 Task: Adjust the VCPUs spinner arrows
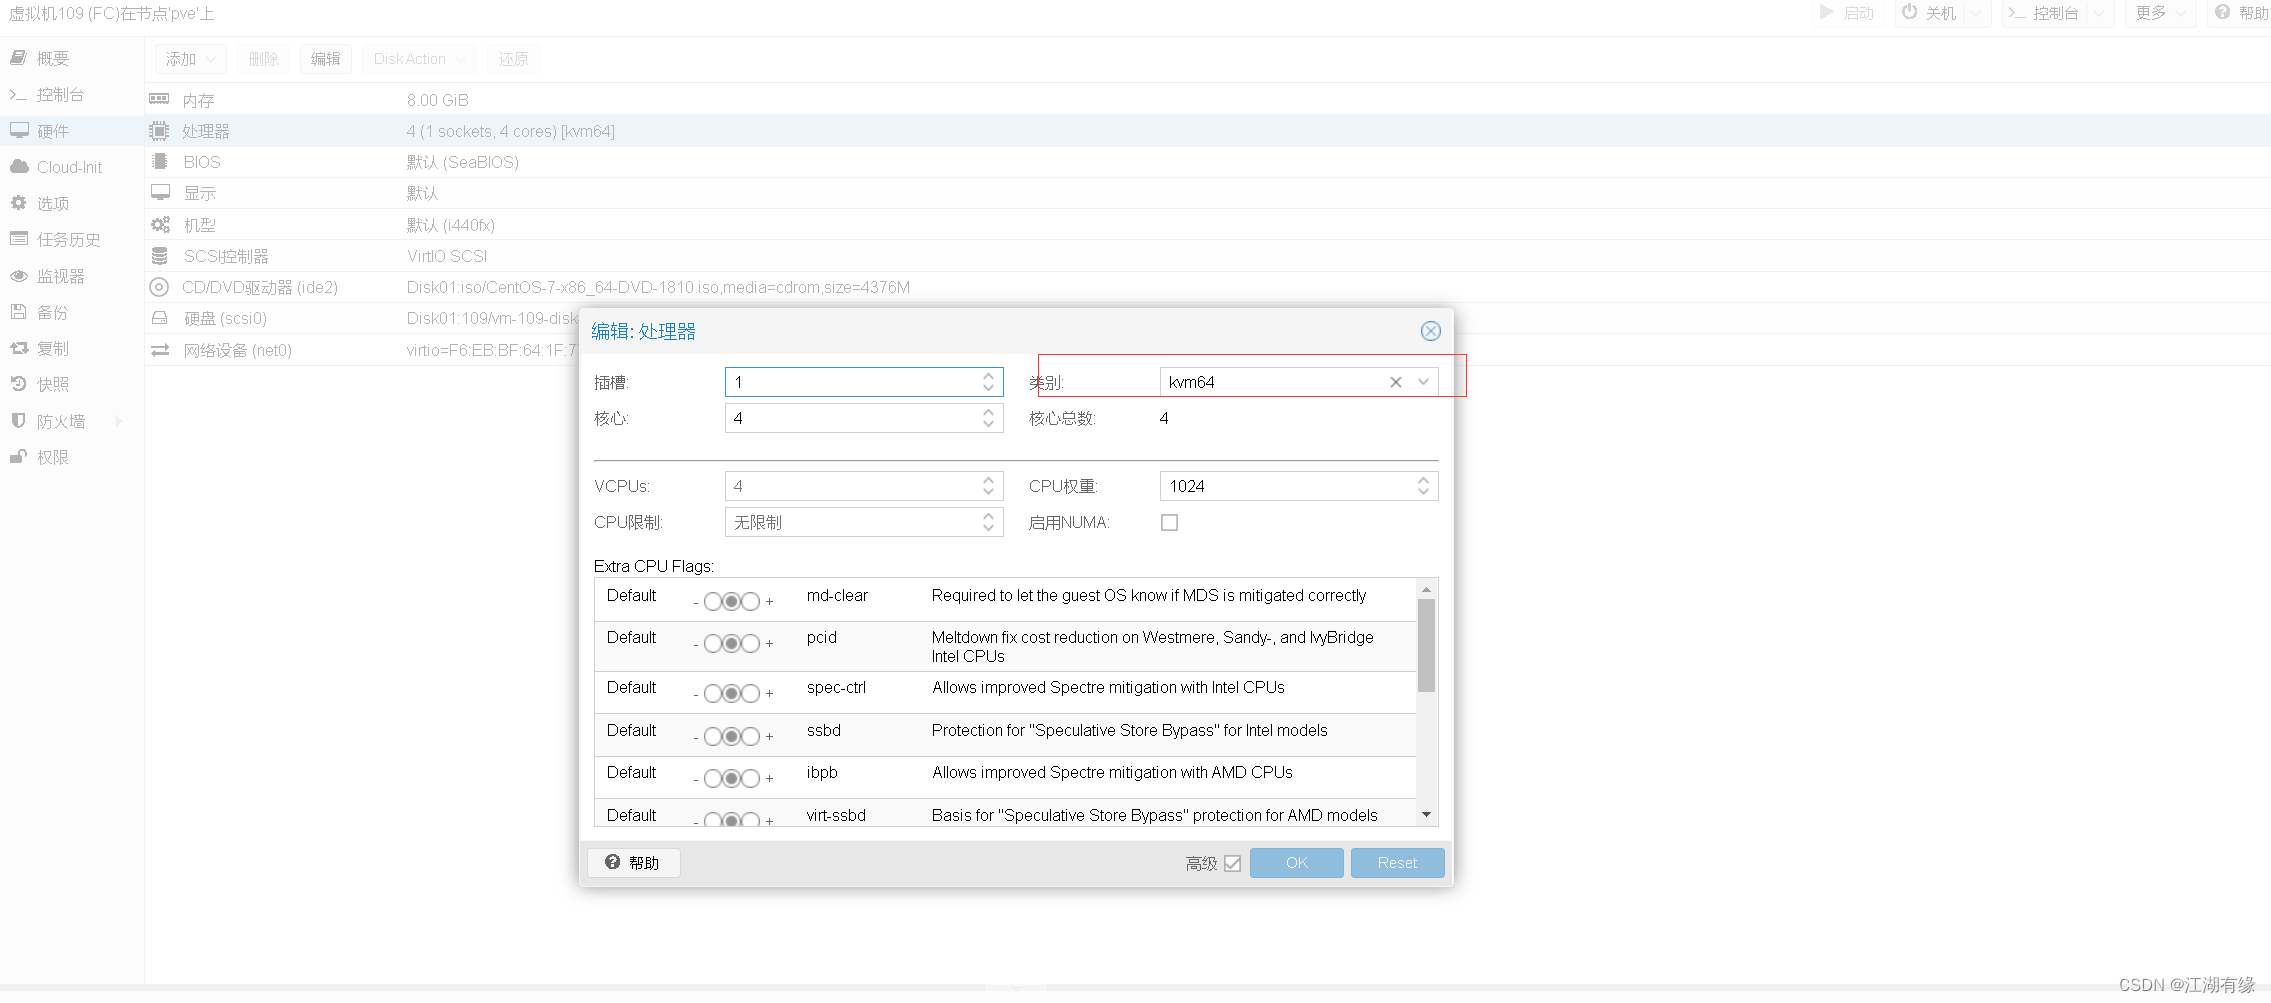[x=988, y=486]
